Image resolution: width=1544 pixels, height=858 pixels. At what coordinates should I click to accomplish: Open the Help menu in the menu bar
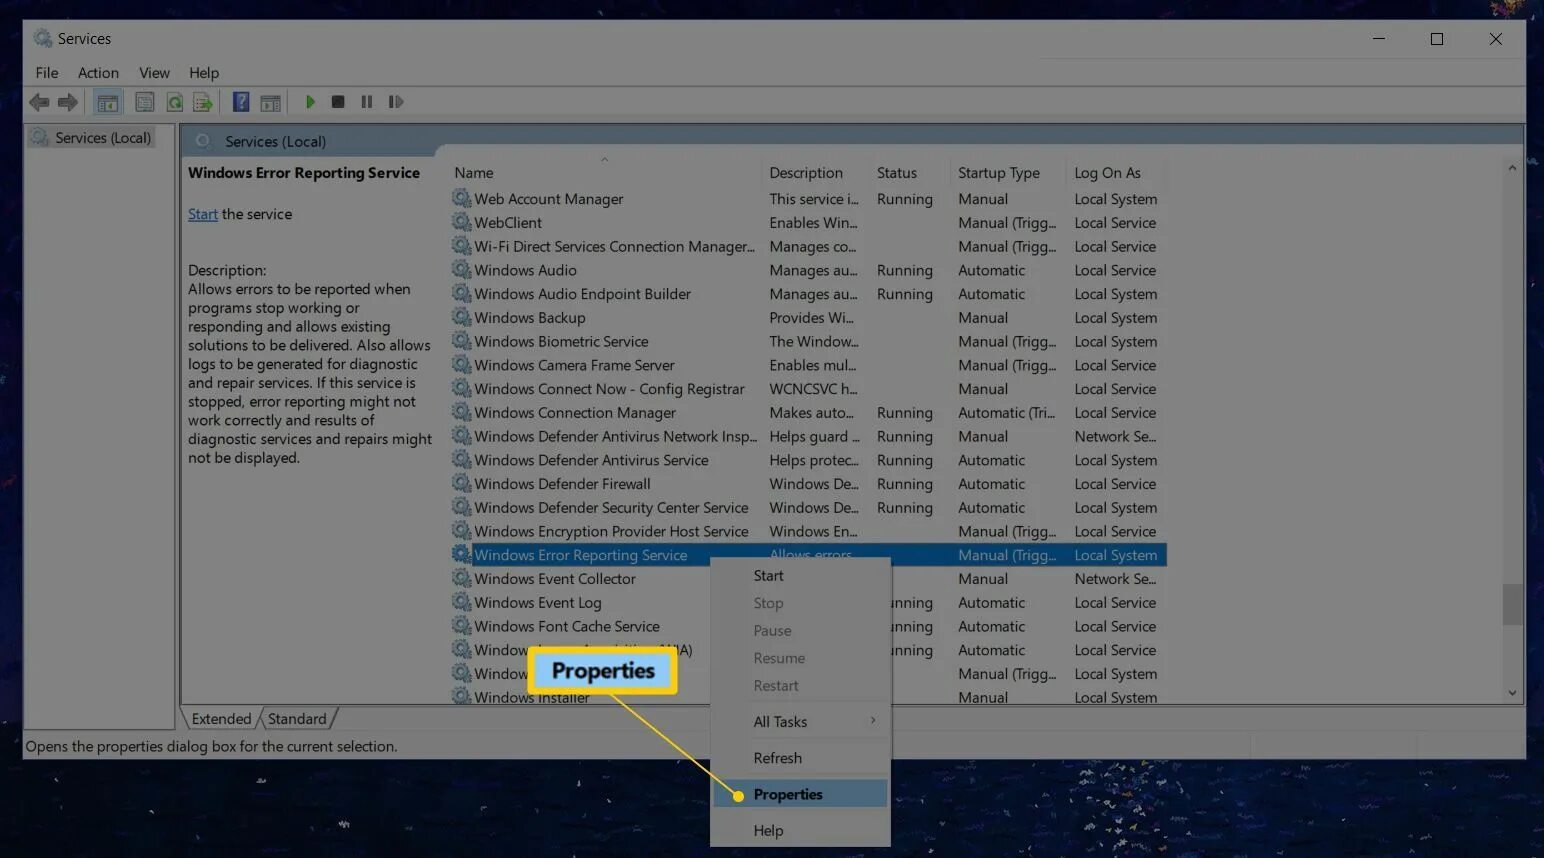pos(204,73)
